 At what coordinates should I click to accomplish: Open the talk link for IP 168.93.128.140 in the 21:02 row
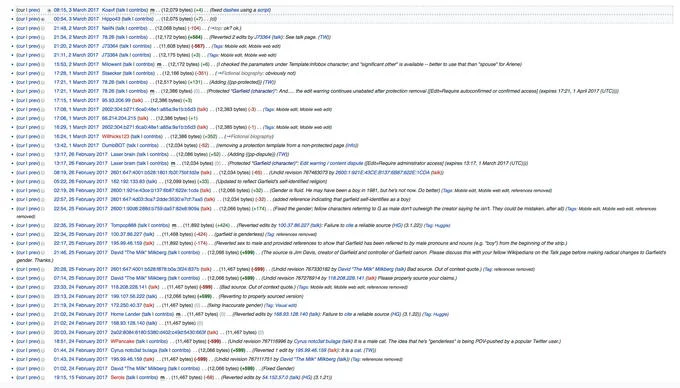pos(151,323)
